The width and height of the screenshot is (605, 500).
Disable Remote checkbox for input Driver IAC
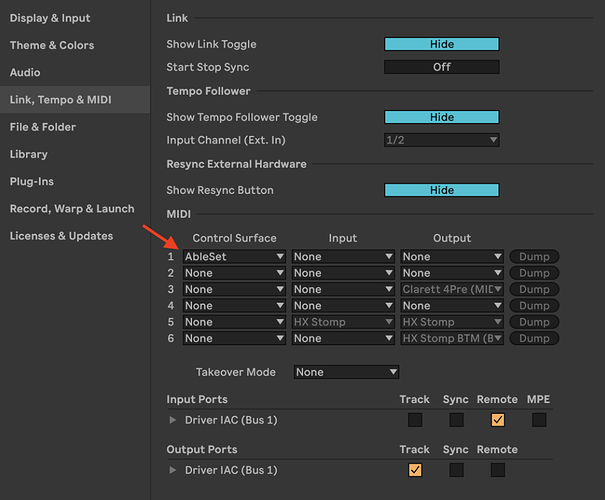click(497, 420)
